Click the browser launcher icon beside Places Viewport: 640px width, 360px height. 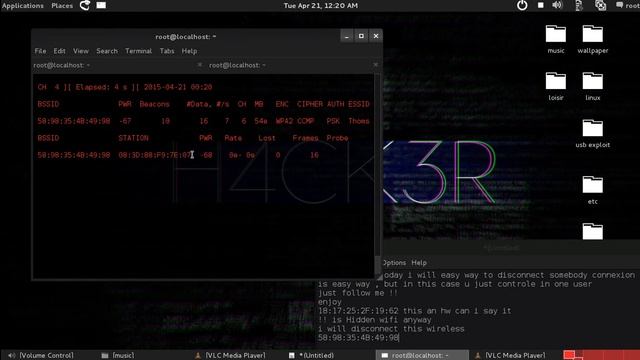pyautogui.click(x=85, y=5)
